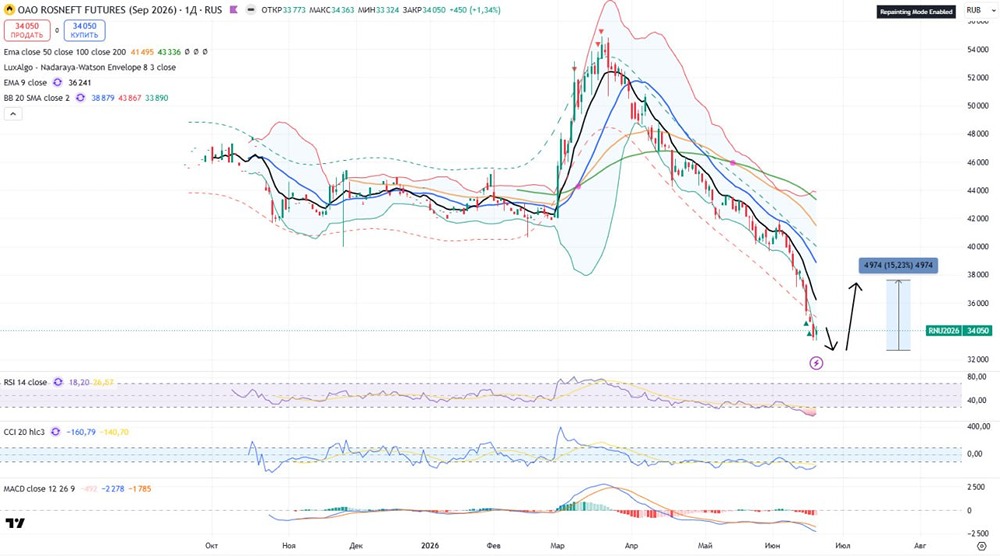Screen dimensions: 1000x556
Task: Select the Ema close 50 100 200 legend
Action: pos(64,52)
